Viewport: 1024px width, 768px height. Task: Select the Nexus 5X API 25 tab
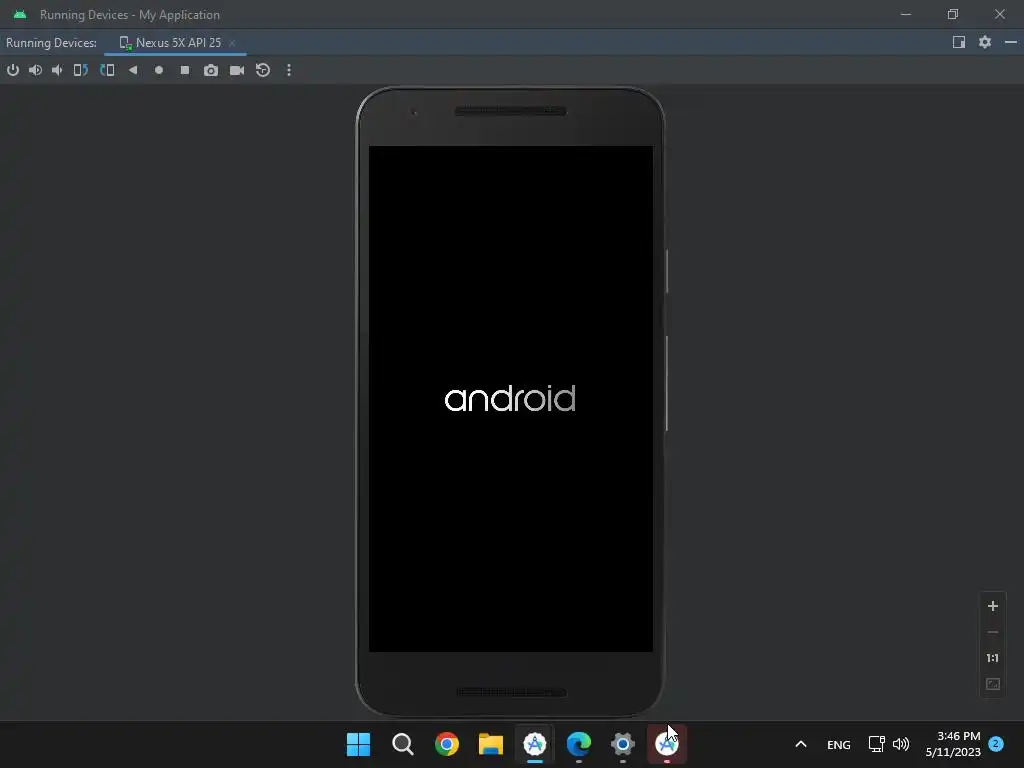point(170,42)
